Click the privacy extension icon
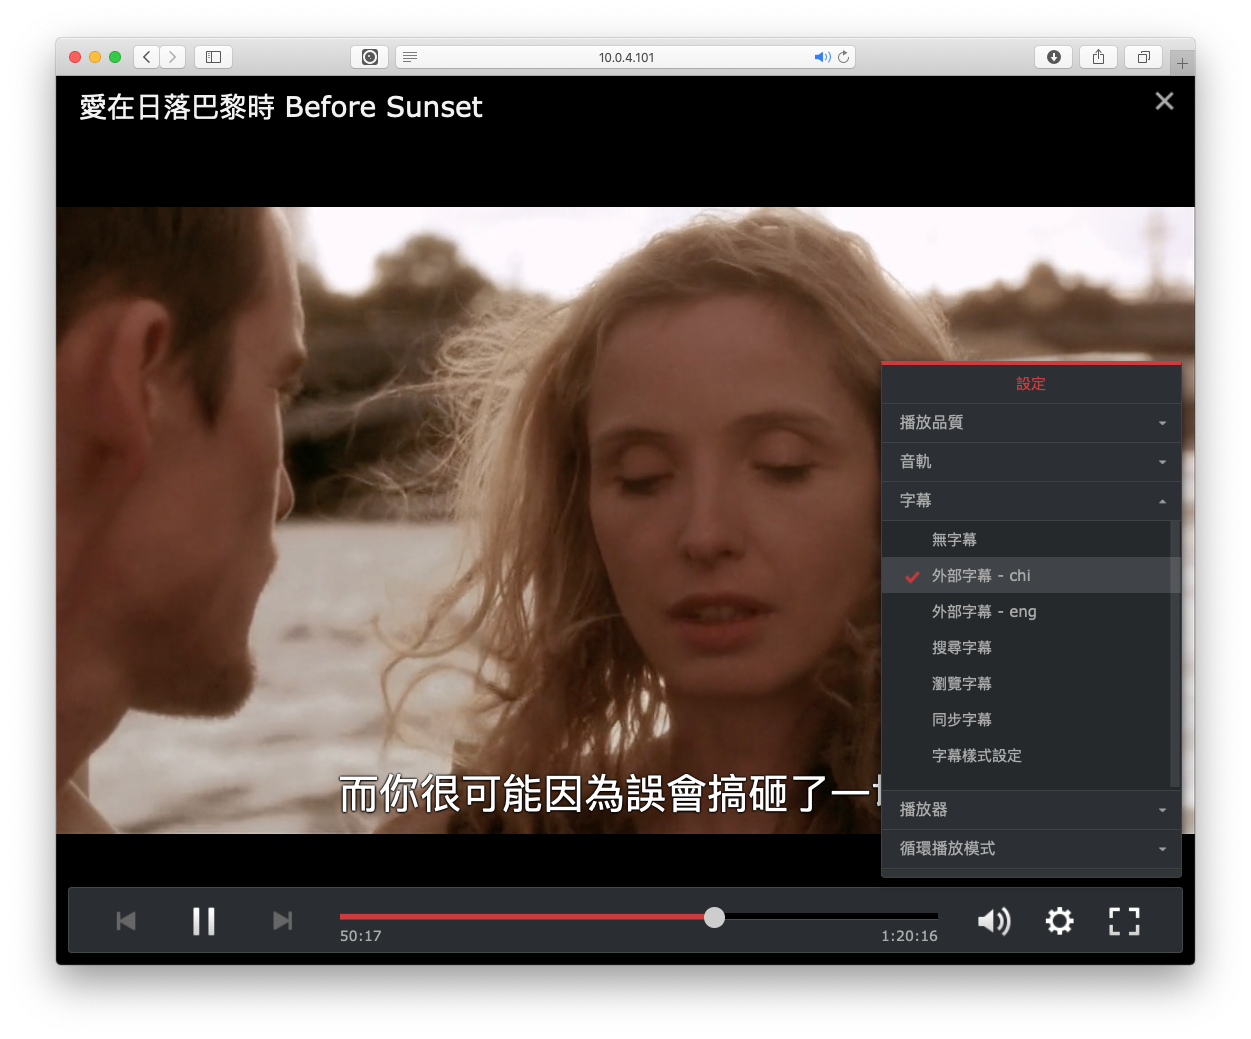Screen dimensions: 1251x1039 (370, 57)
